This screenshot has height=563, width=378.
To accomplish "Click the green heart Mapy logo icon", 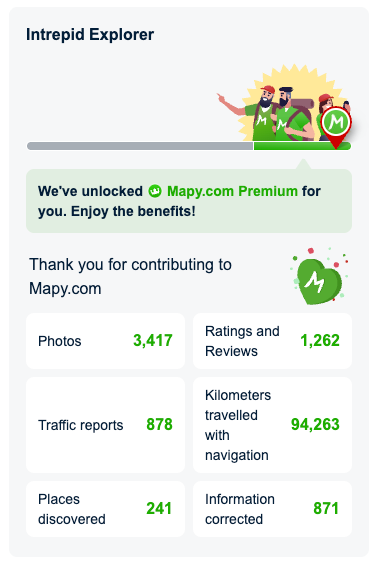I will click(319, 281).
